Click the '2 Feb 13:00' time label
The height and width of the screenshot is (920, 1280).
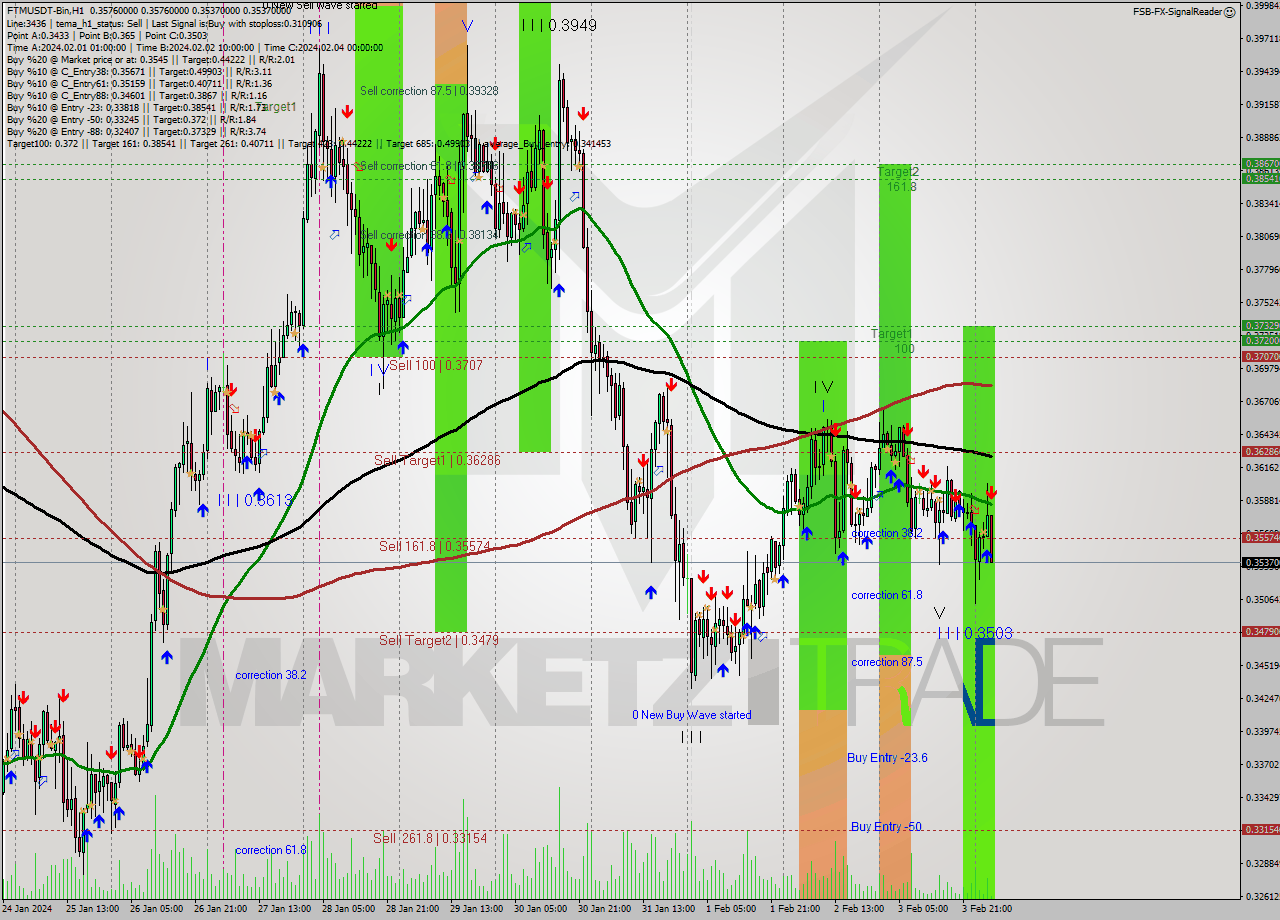coord(859,909)
